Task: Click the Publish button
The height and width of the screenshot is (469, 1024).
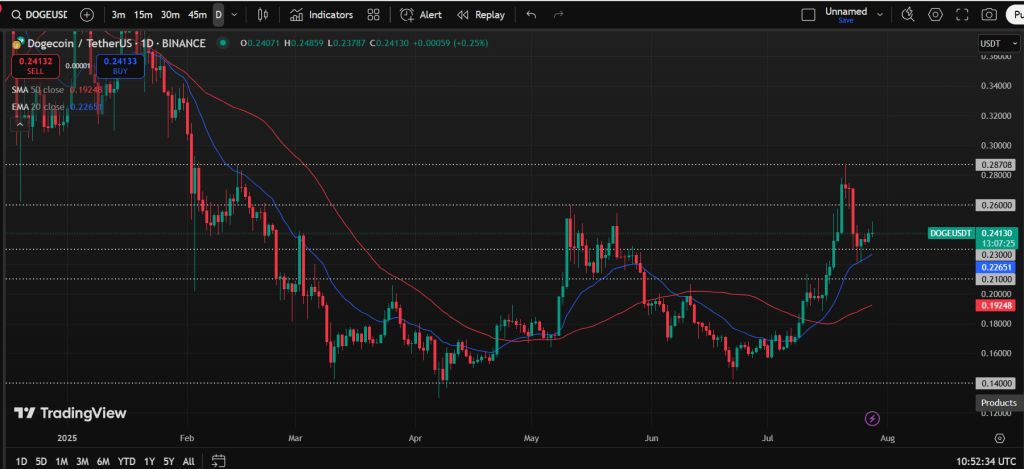Action: click(1016, 14)
